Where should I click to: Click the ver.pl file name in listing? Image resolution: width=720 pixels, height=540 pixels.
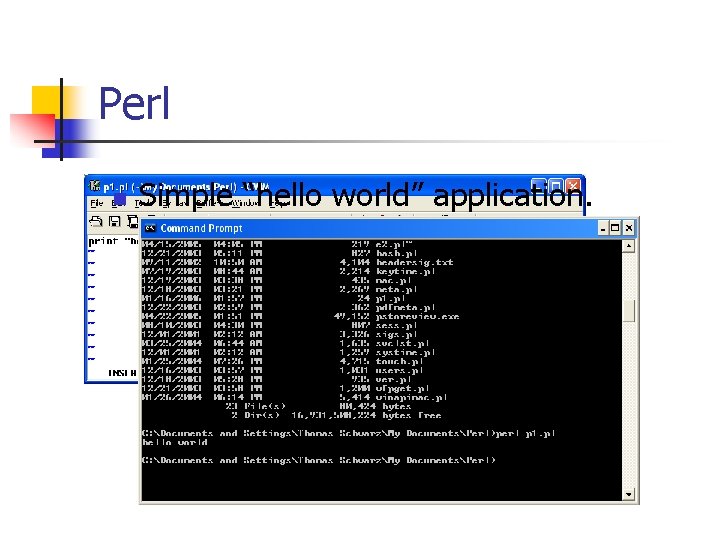pos(394,379)
